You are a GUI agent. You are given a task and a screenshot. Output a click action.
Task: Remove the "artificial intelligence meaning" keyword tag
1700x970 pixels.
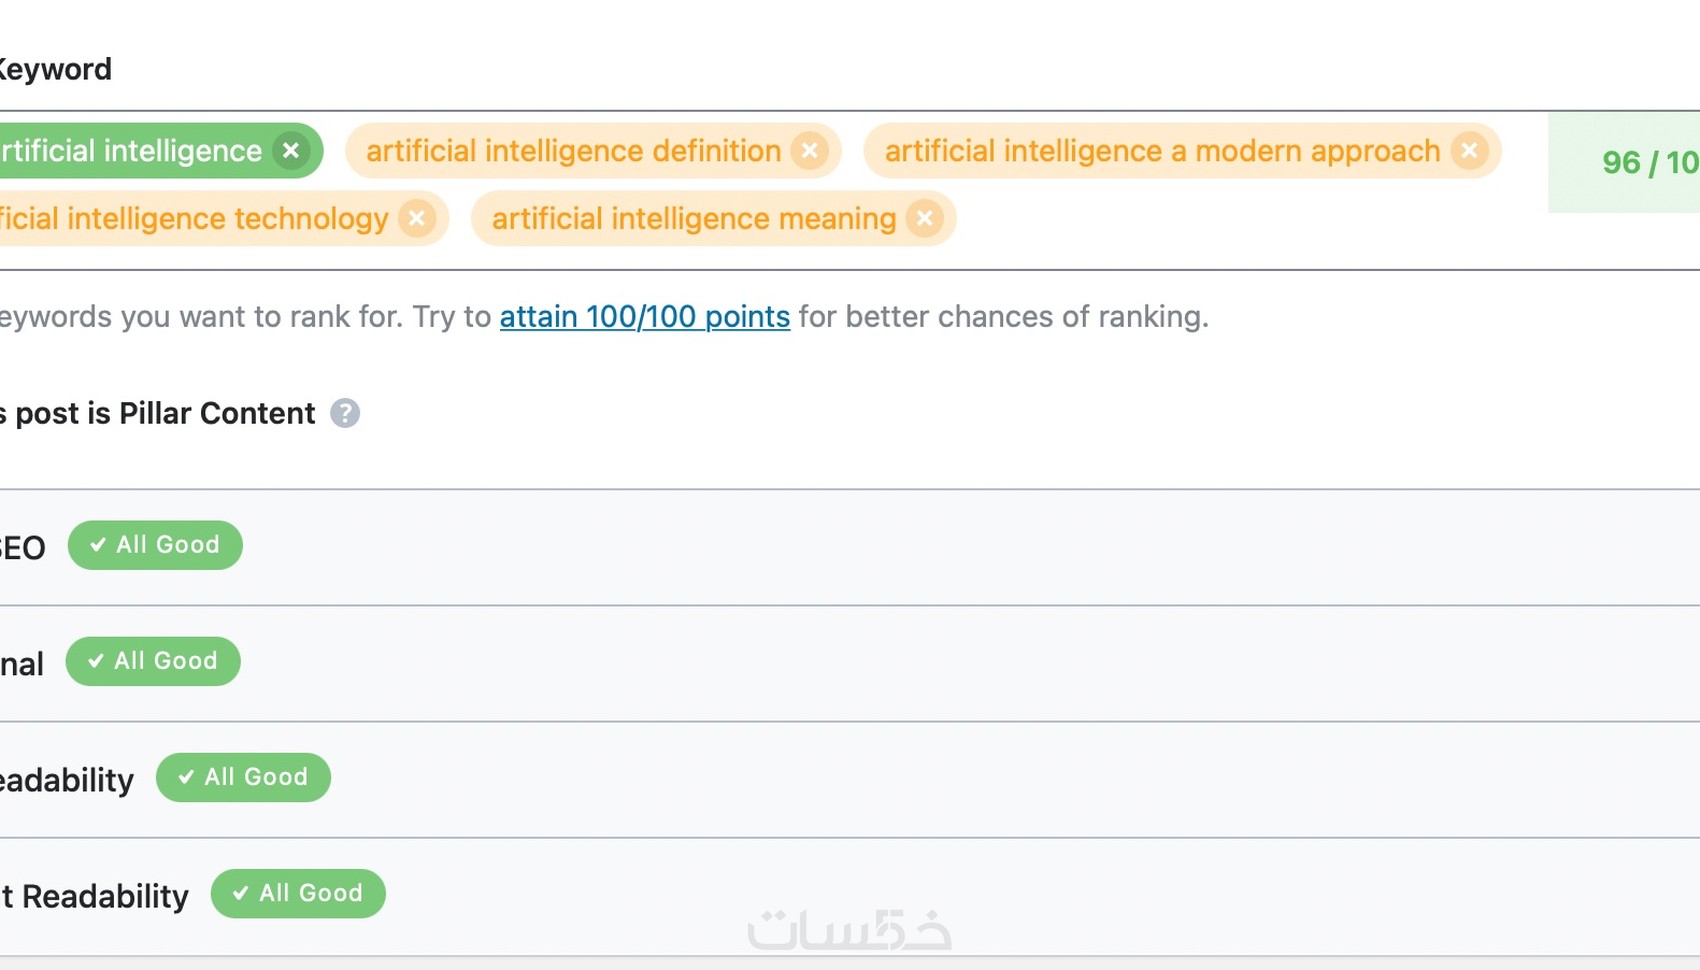pos(925,218)
